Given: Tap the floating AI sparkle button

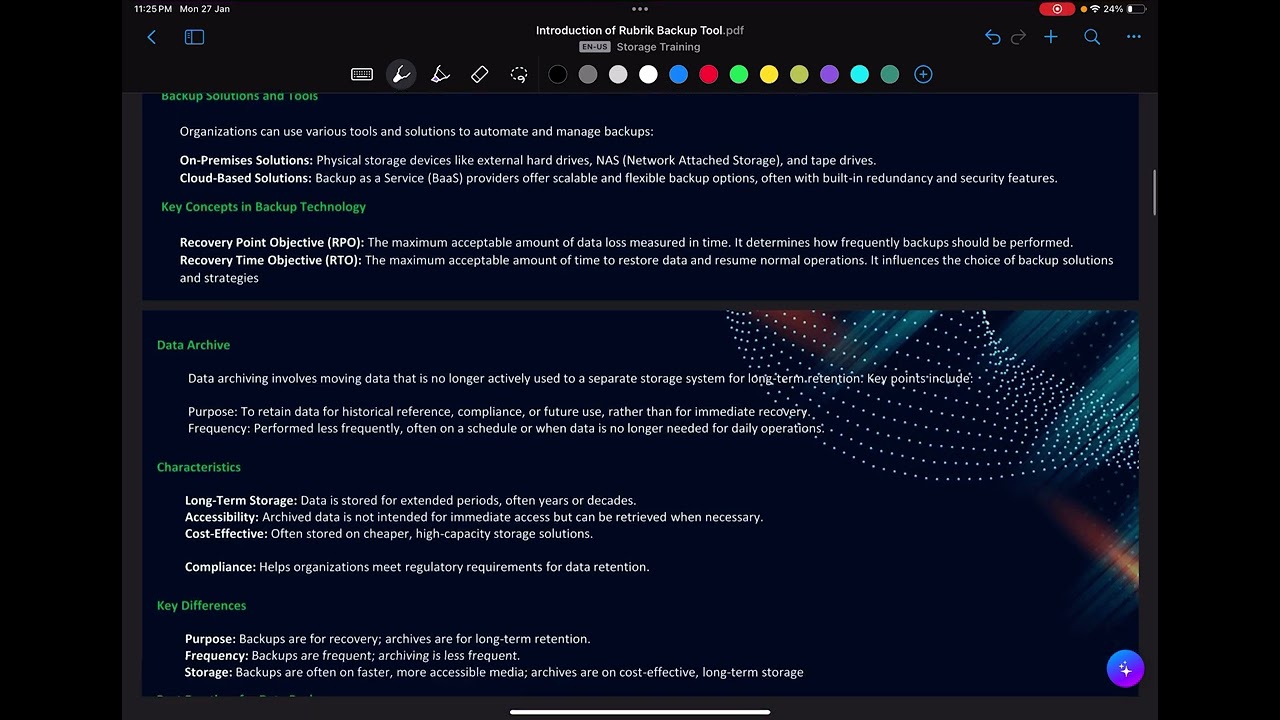Looking at the screenshot, I should [x=1125, y=669].
